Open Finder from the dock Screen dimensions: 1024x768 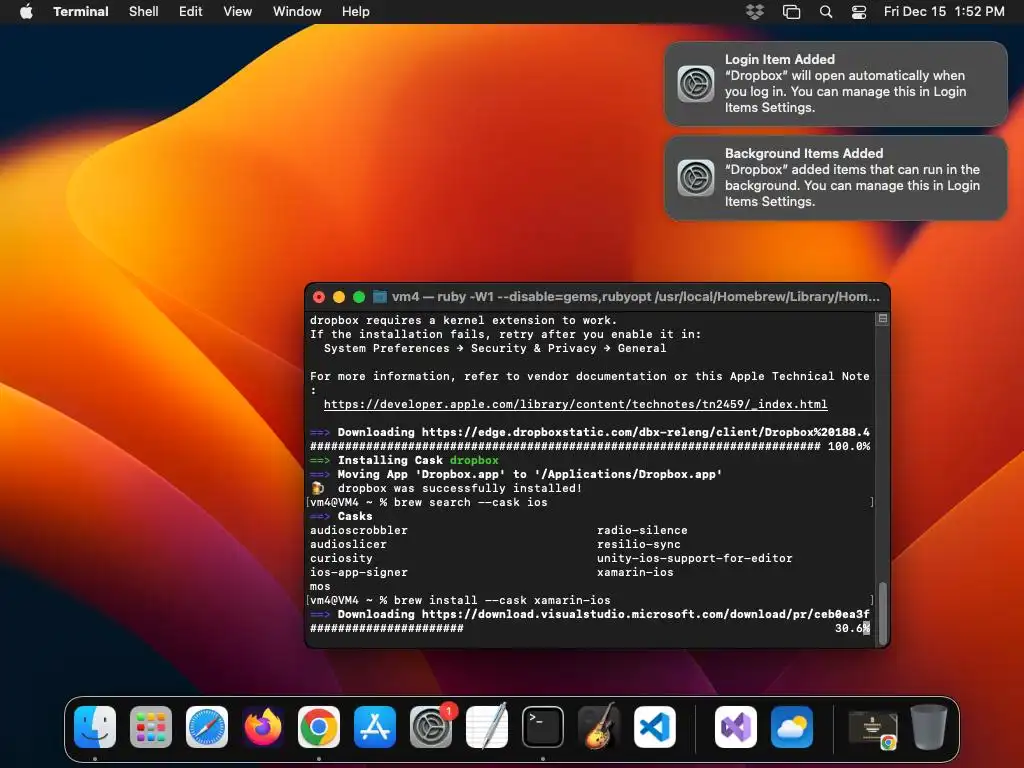(x=95, y=726)
